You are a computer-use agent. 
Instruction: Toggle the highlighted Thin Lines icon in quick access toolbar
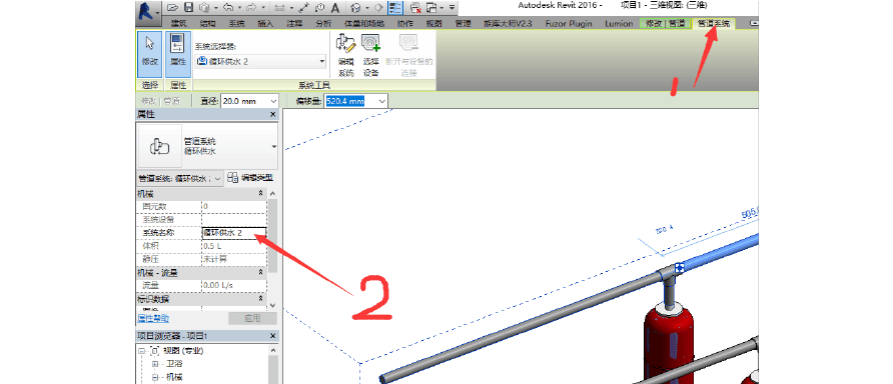point(395,8)
